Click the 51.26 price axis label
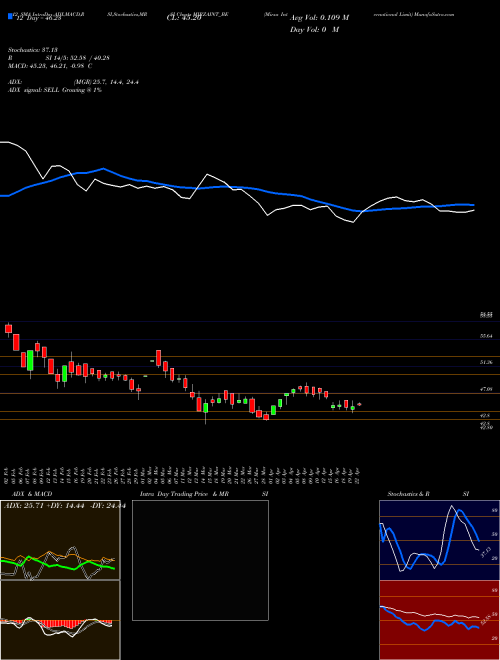This screenshot has height=660, width=500. [486, 362]
